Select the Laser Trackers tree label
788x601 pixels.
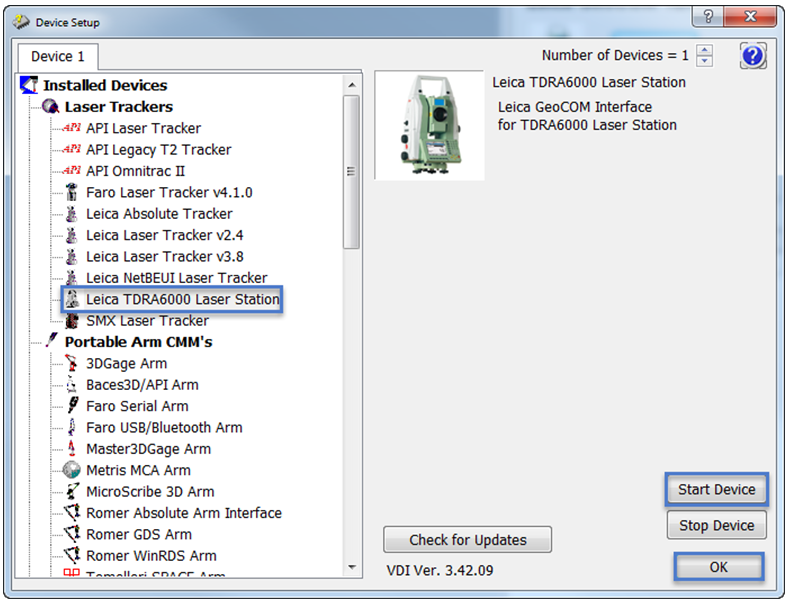point(119,107)
